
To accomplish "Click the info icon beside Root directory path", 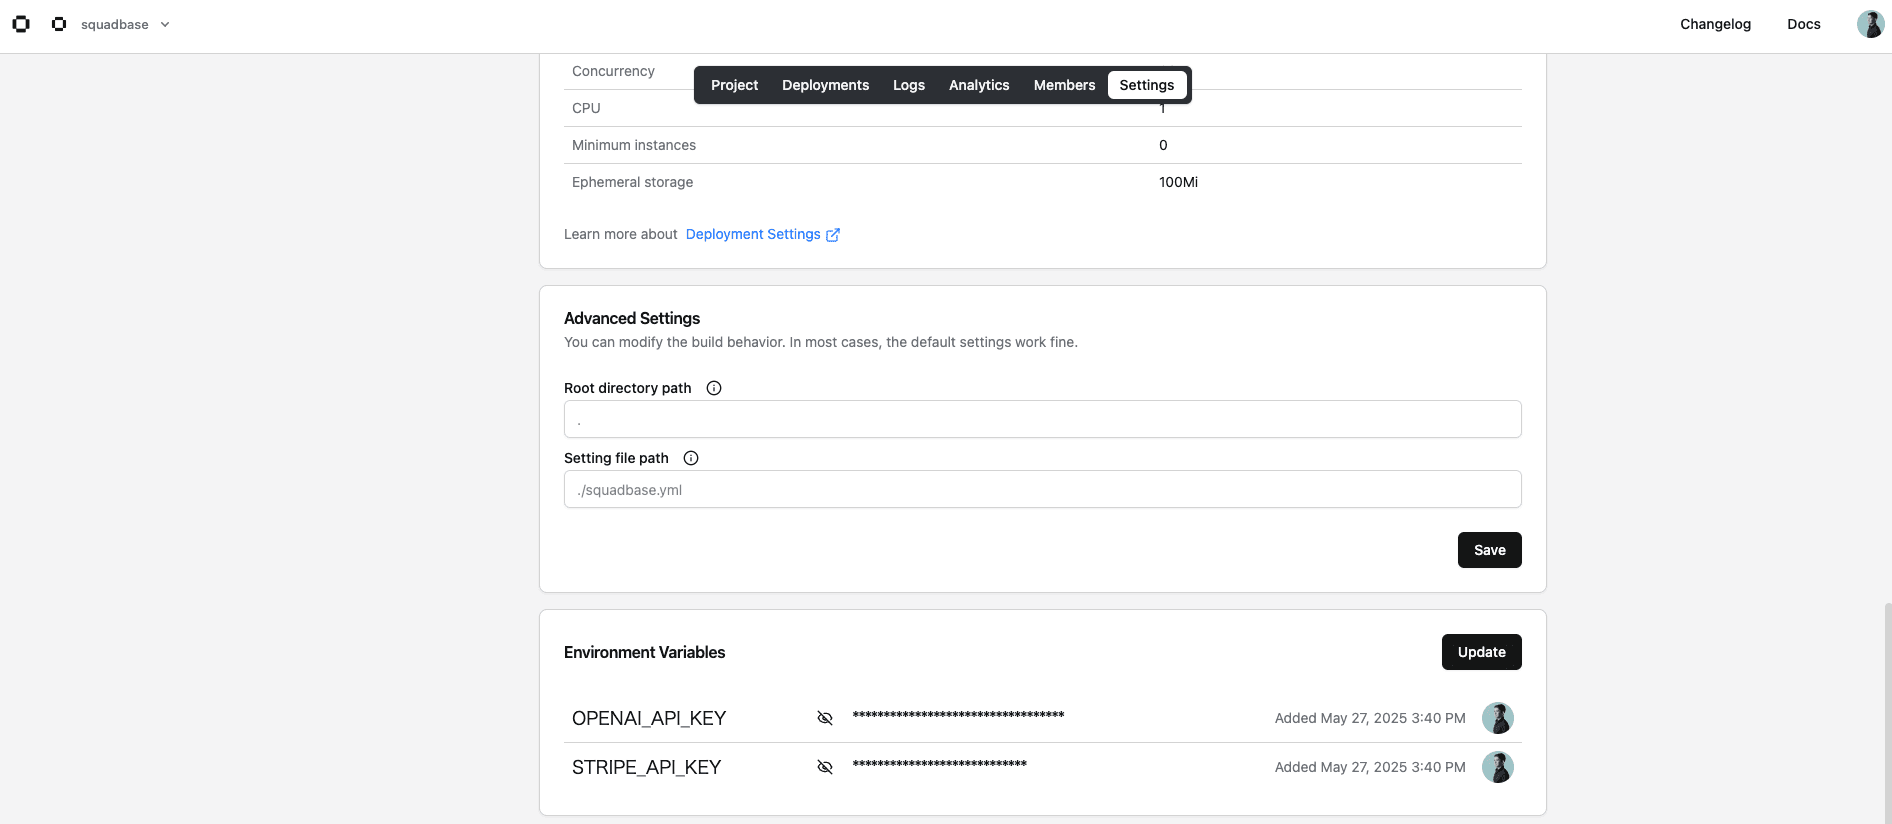I will tap(714, 388).
